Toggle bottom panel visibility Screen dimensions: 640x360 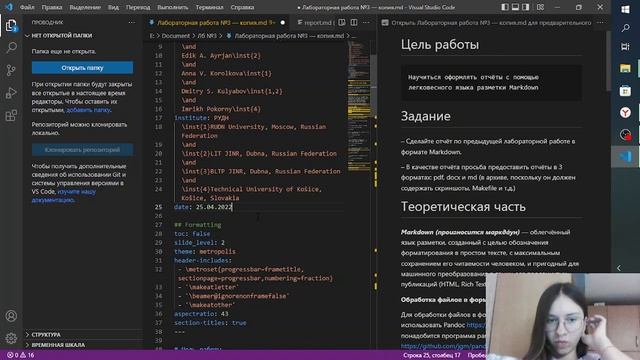click(516, 7)
